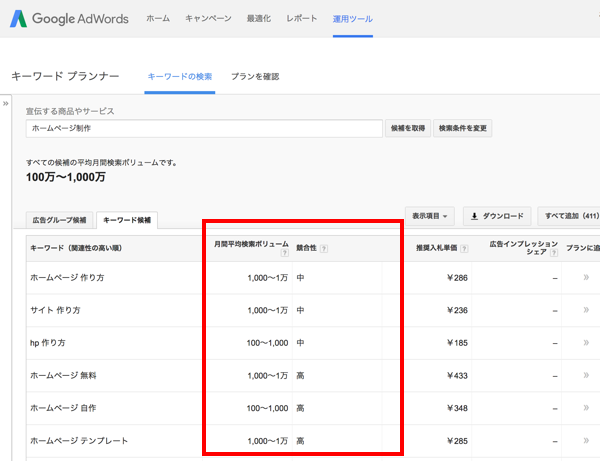Add ホームページ テンプレート to plan via » icon
Viewport: 600px width, 461px height.
click(586, 441)
